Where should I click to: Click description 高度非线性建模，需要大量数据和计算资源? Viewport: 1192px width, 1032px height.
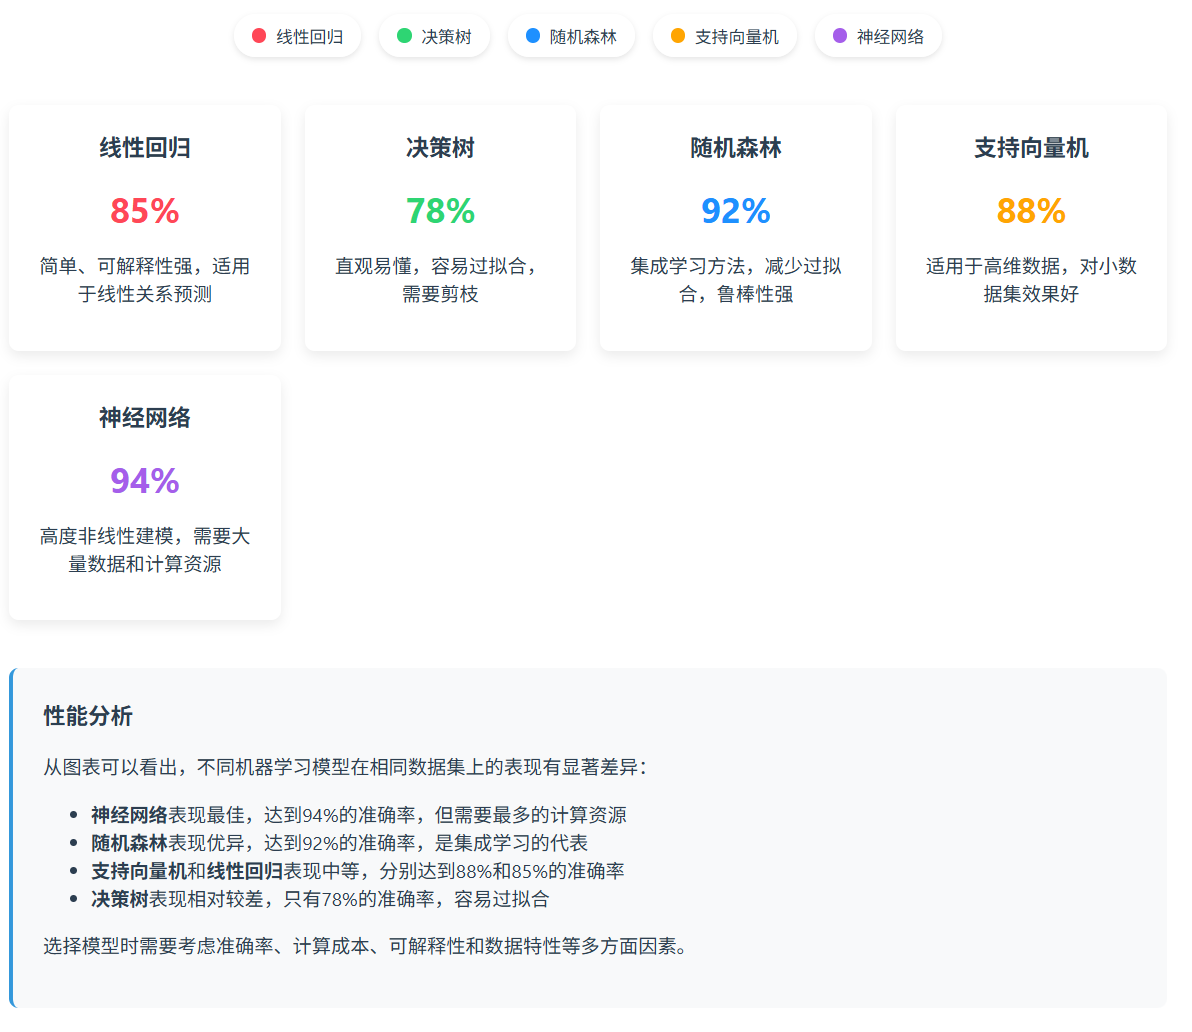[144, 549]
